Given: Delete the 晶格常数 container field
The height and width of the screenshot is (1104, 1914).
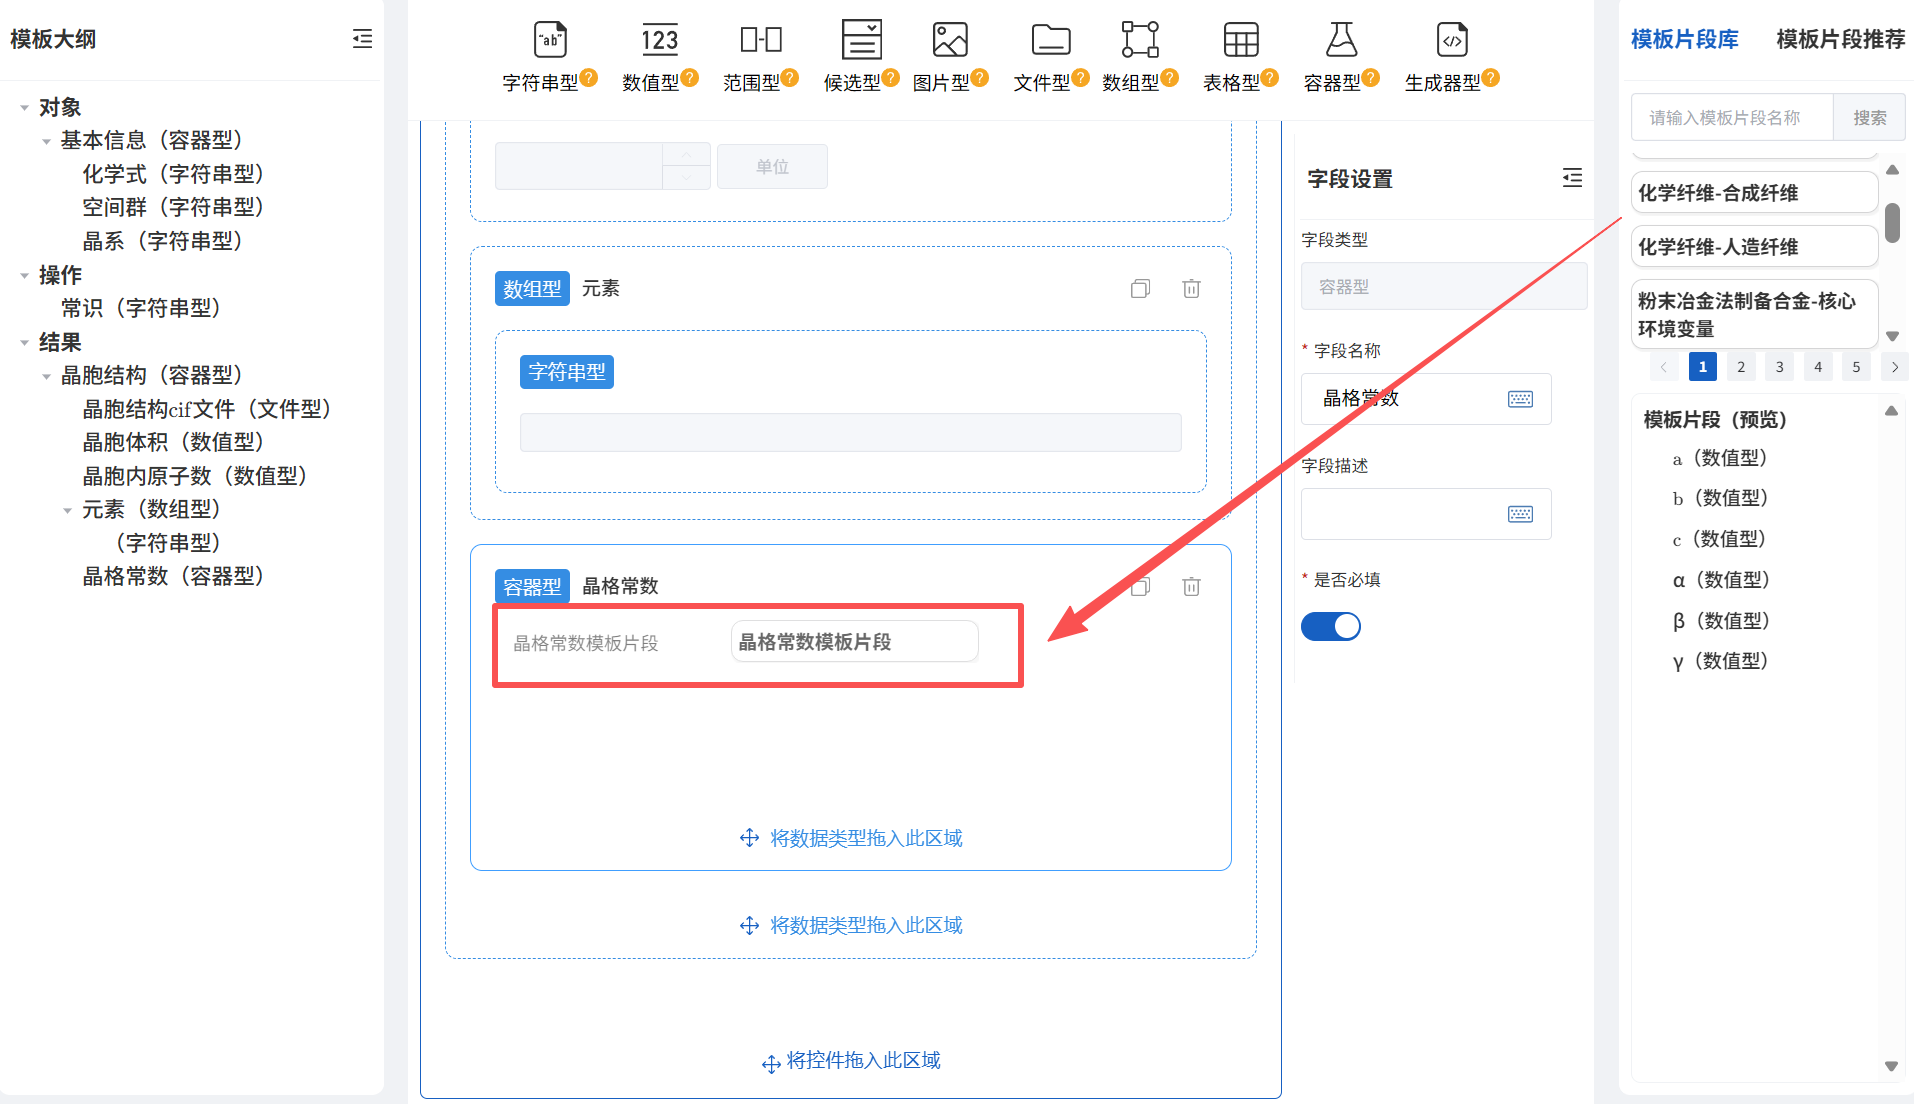Looking at the screenshot, I should tap(1190, 586).
